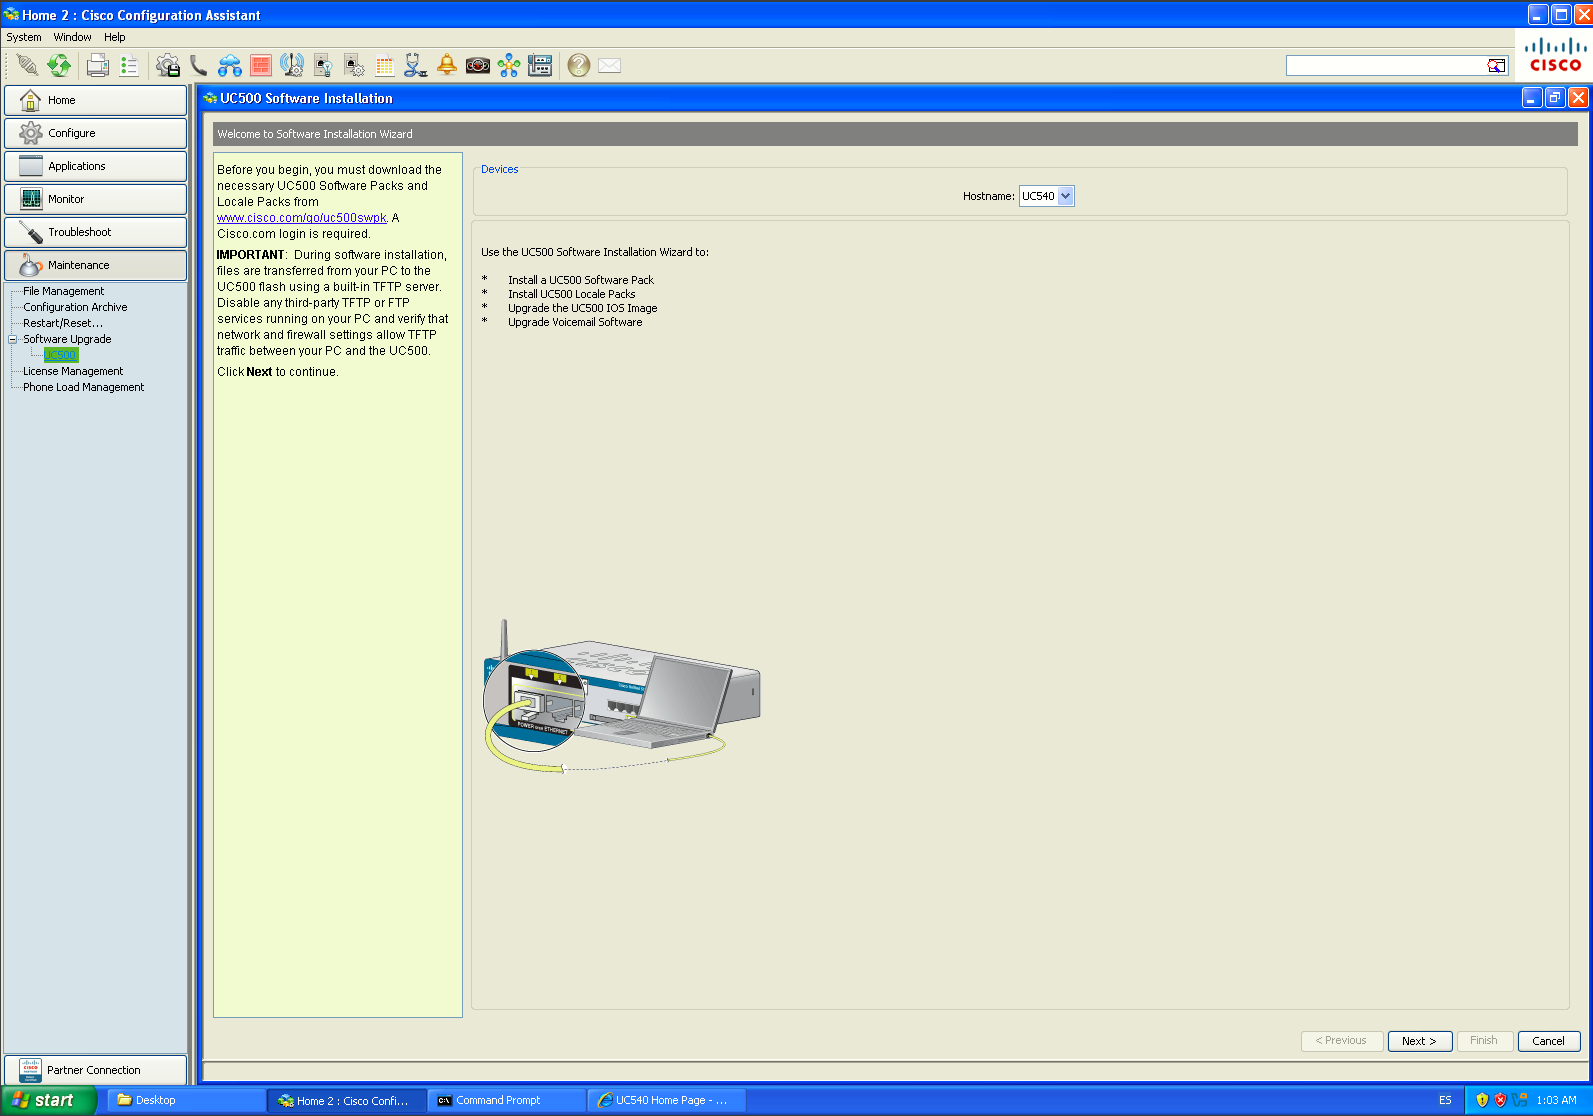Screen dimensions: 1593x1116
Task: Open the www.cisco.com/go/uc500swpk link
Action: click(302, 218)
